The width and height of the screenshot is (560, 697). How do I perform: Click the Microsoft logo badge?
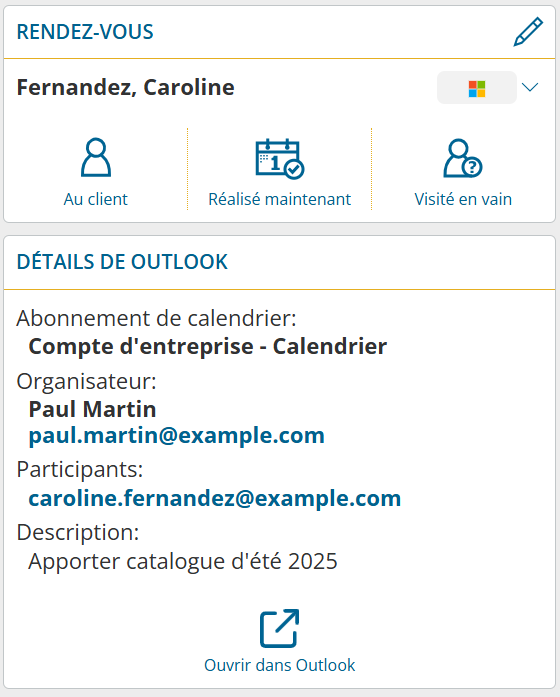coord(477,88)
